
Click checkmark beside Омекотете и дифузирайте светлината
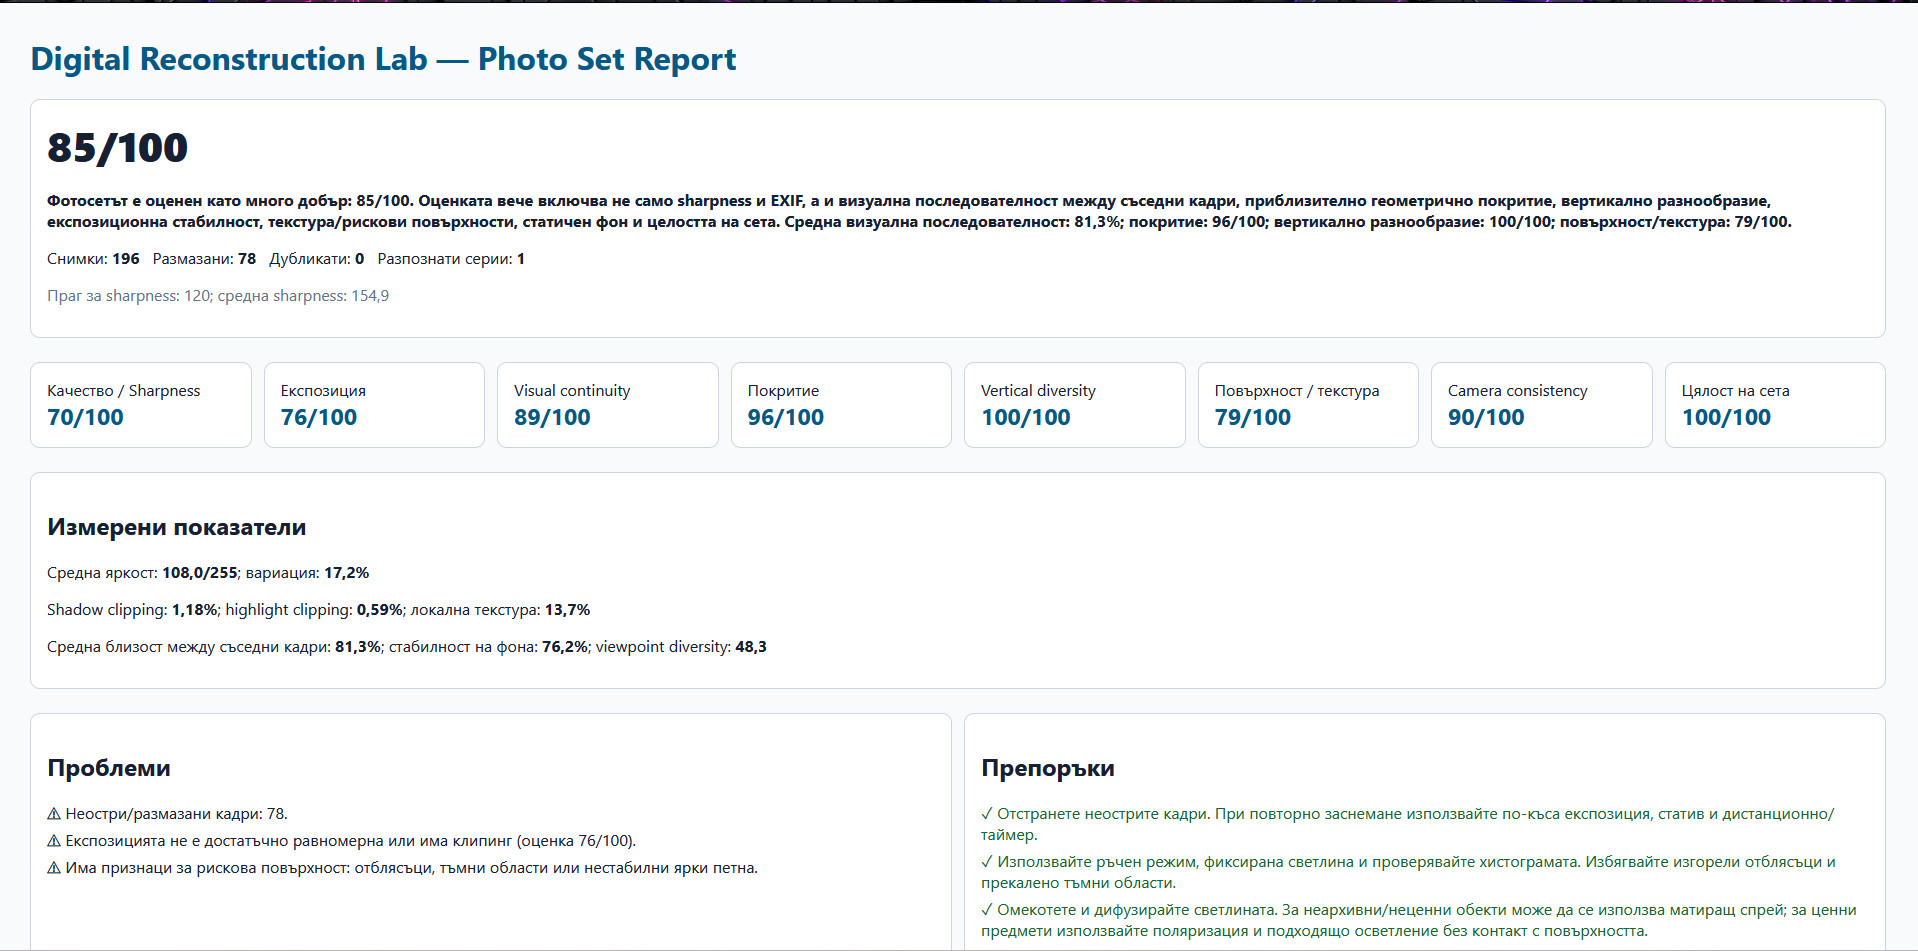point(987,910)
